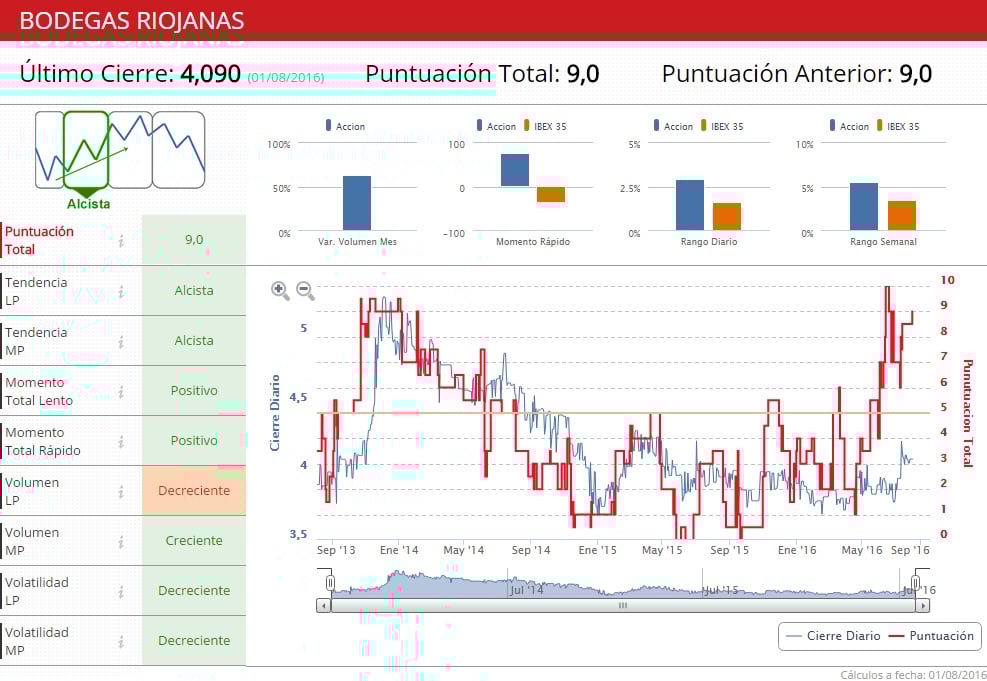
Task: Toggle IBEX 35 legend in Rango Diario chart
Action: tap(722, 126)
